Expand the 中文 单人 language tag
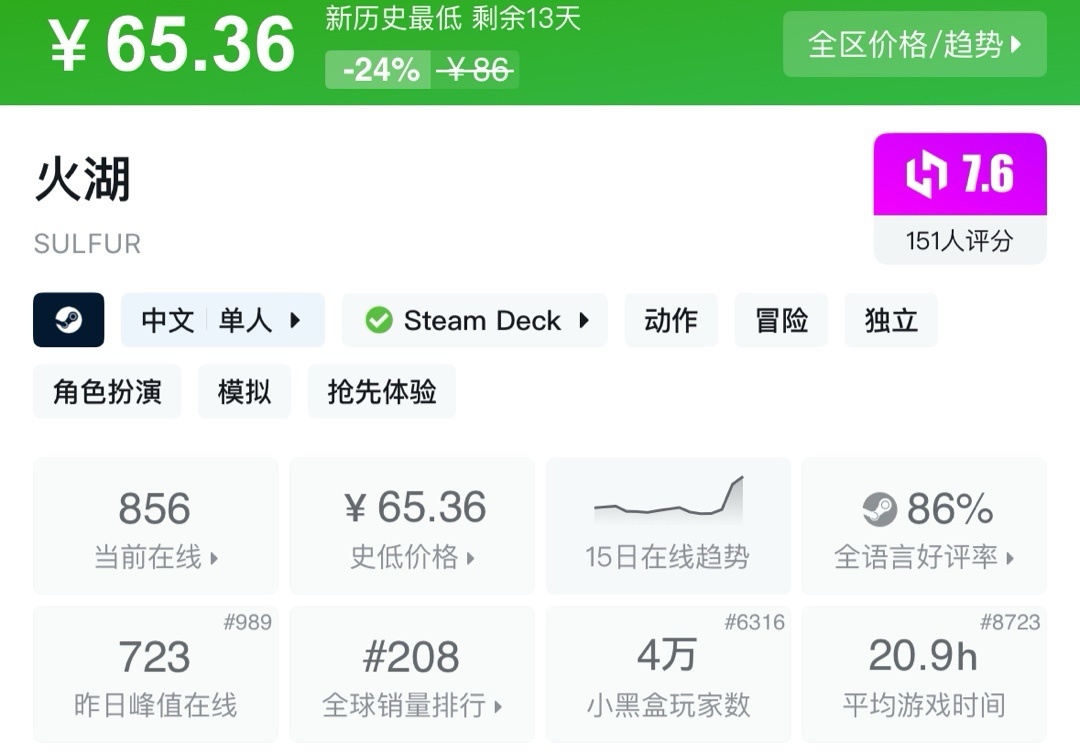 tap(222, 320)
